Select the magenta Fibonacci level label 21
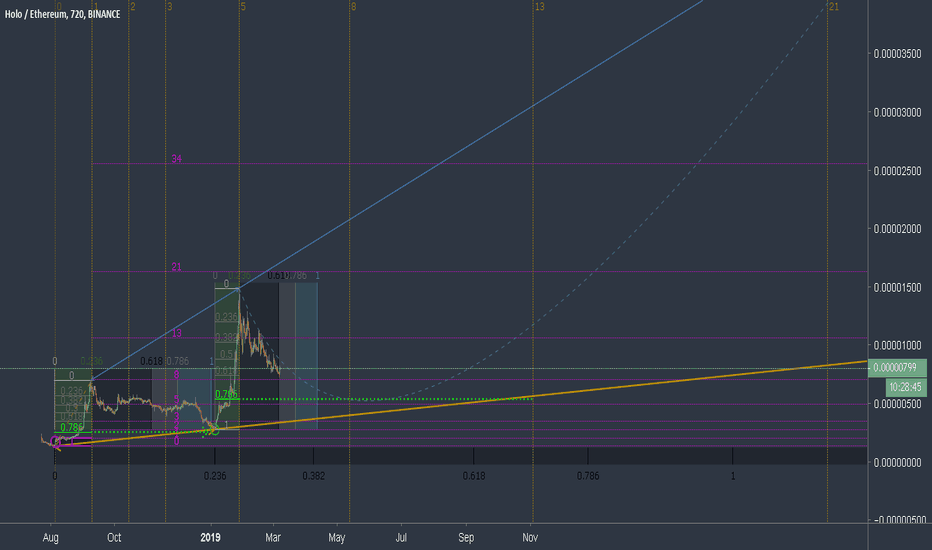Image resolution: width=932 pixels, height=550 pixels. pos(177,267)
